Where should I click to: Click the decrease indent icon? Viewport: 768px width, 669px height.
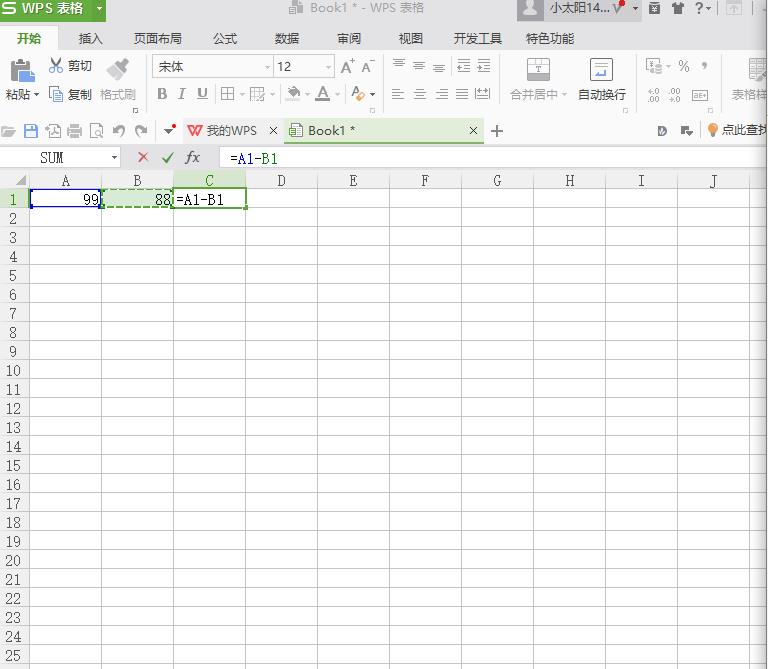(x=463, y=65)
